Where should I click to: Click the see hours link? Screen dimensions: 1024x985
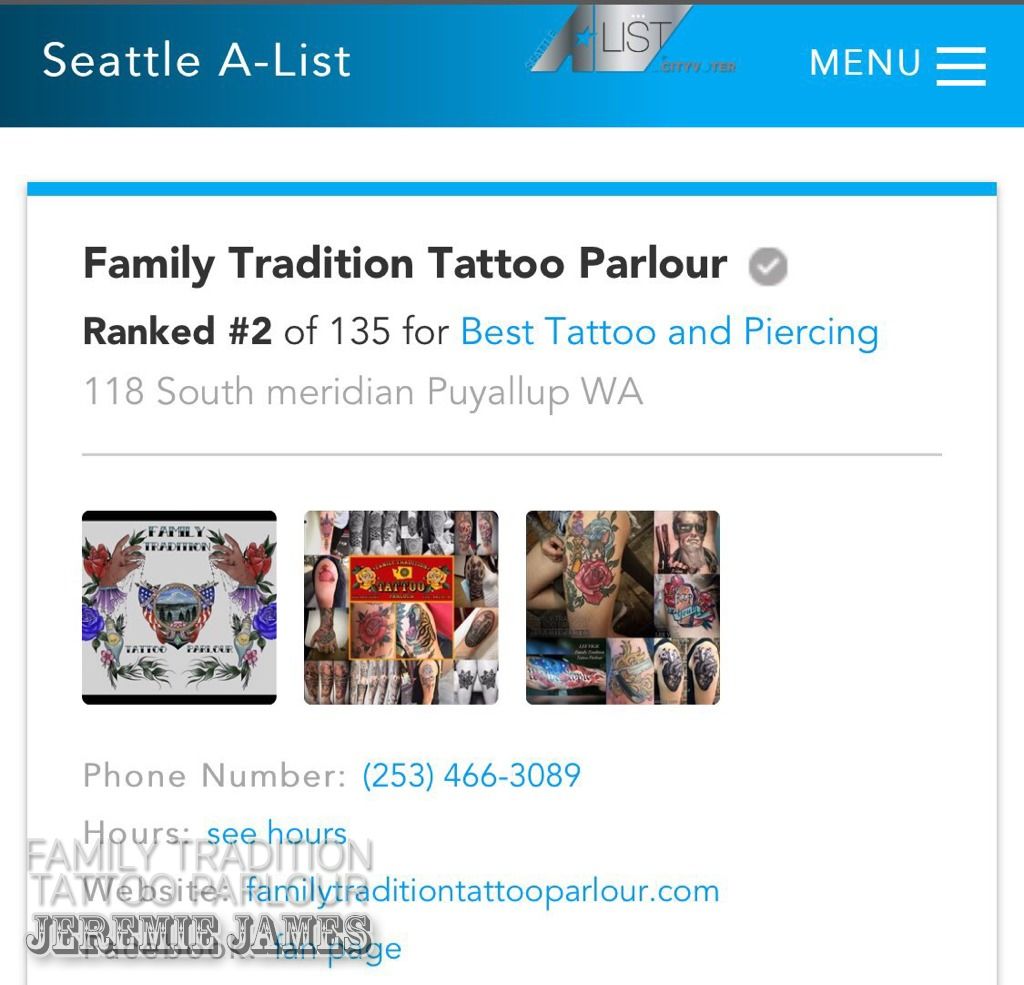point(277,833)
